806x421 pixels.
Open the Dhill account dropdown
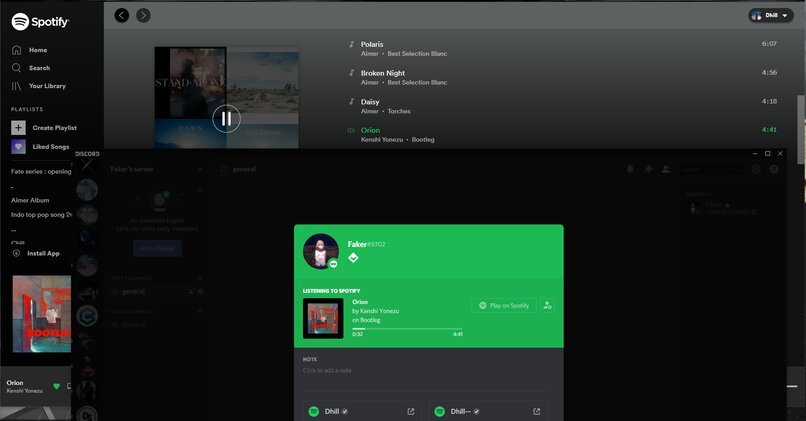771,15
